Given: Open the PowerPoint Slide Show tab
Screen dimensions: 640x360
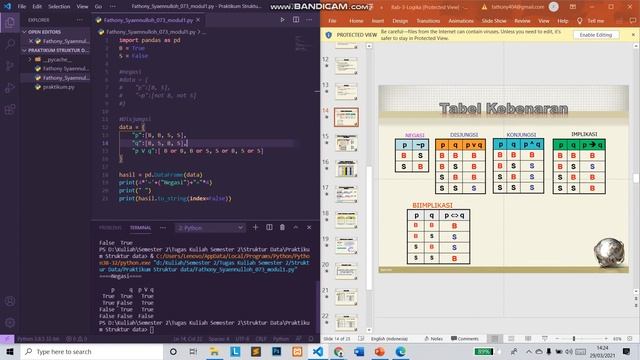Looking at the screenshot, I should 494,21.
